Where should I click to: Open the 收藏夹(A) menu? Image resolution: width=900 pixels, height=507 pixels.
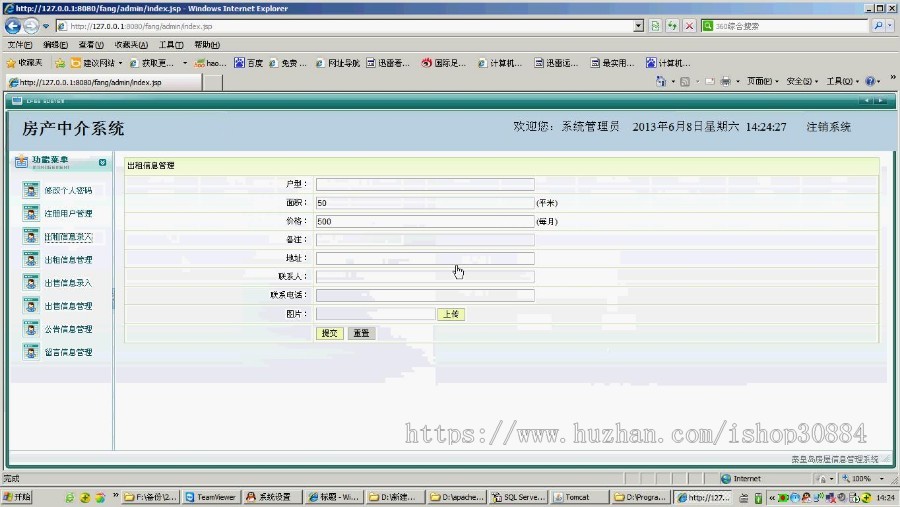(131, 45)
